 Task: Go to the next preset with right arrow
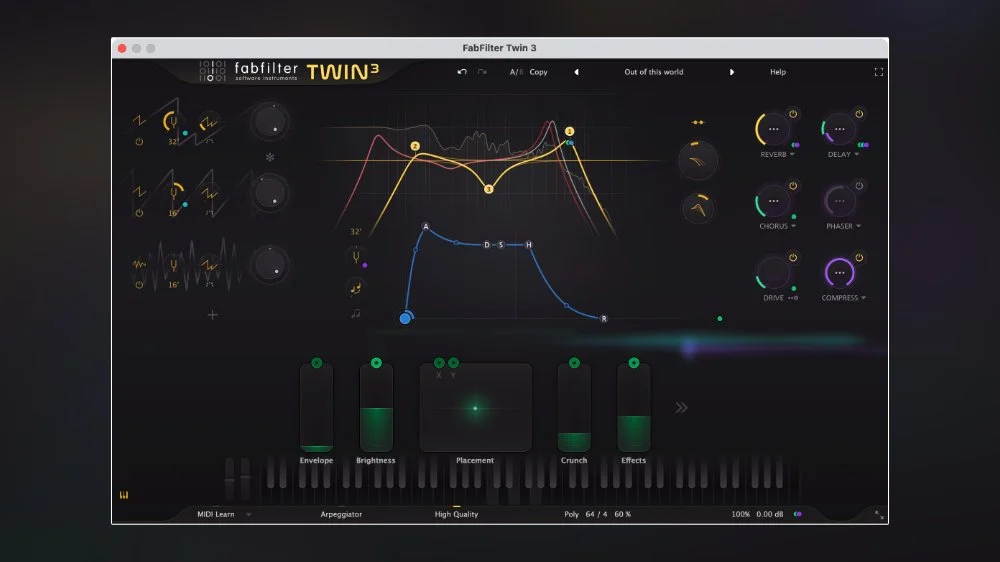(732, 72)
